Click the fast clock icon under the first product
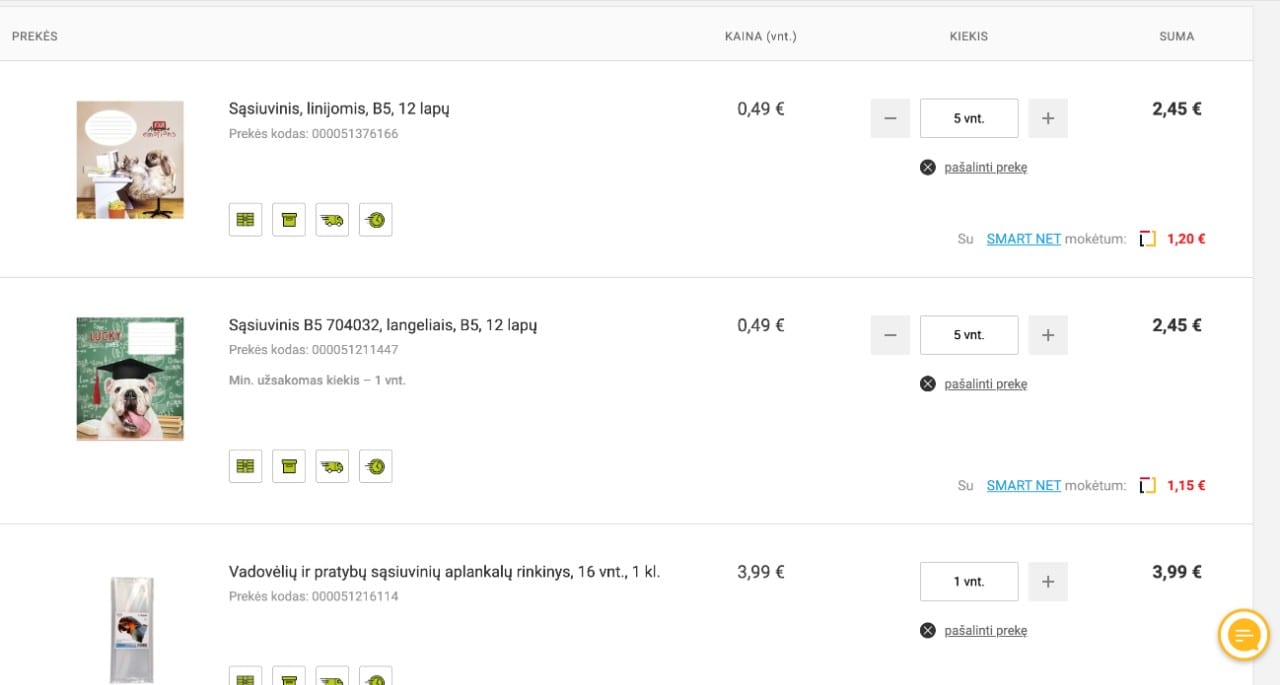Screen dimensions: 1280x685 tap(376, 220)
